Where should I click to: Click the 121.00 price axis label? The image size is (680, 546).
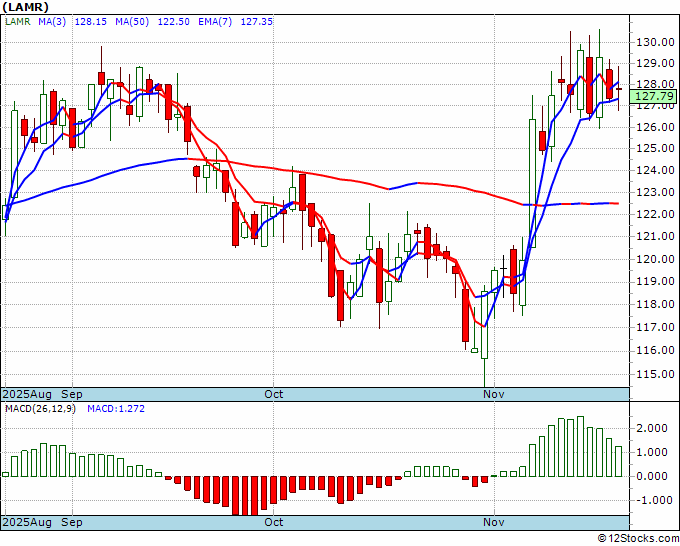tap(655, 236)
